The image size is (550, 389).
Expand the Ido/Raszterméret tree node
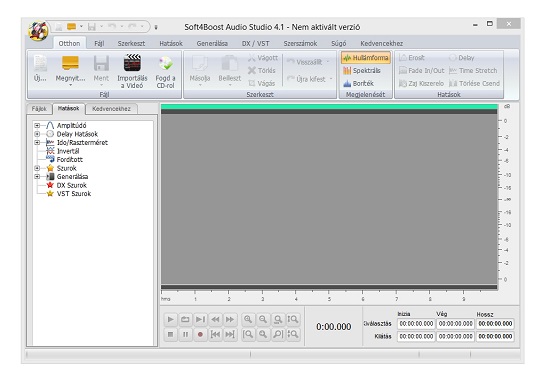pos(37,142)
